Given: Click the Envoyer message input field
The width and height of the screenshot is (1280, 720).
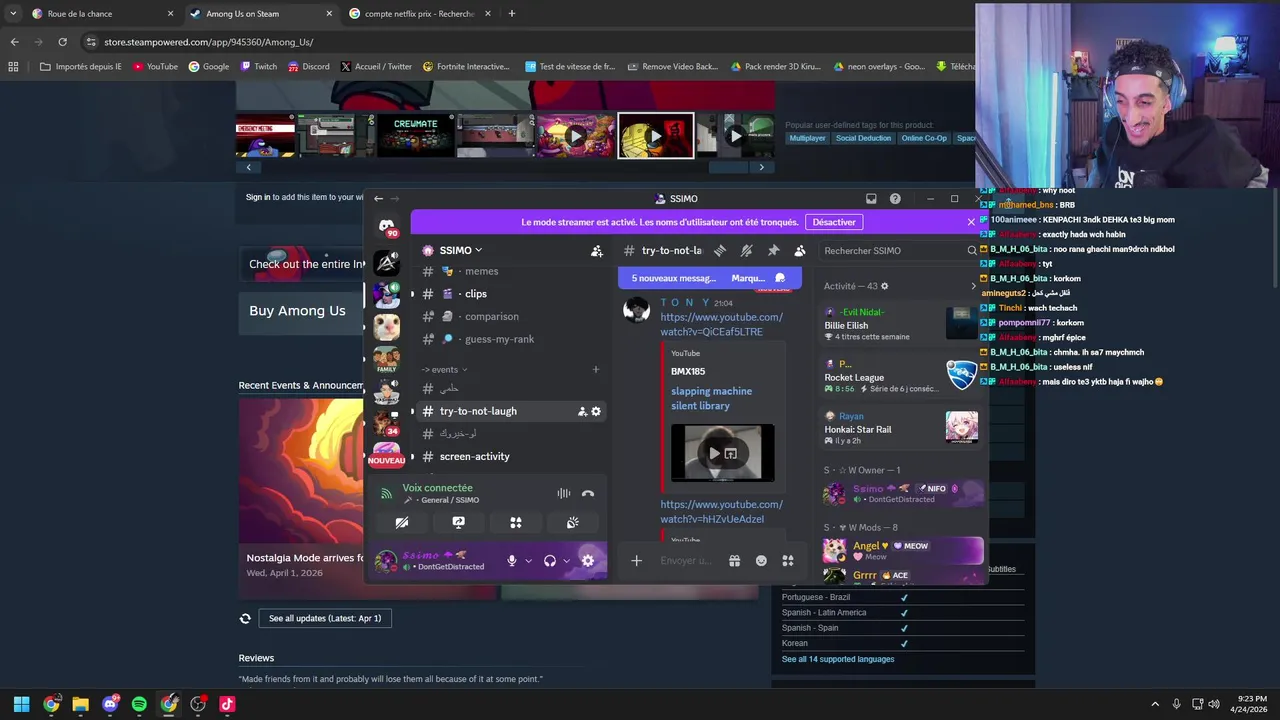Looking at the screenshot, I should click(686, 561).
